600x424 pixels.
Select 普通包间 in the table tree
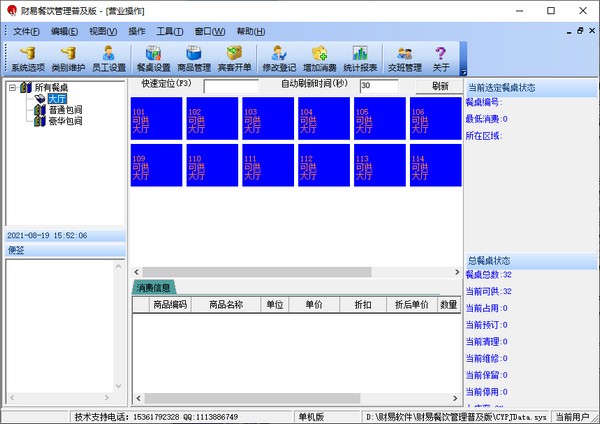pos(65,109)
